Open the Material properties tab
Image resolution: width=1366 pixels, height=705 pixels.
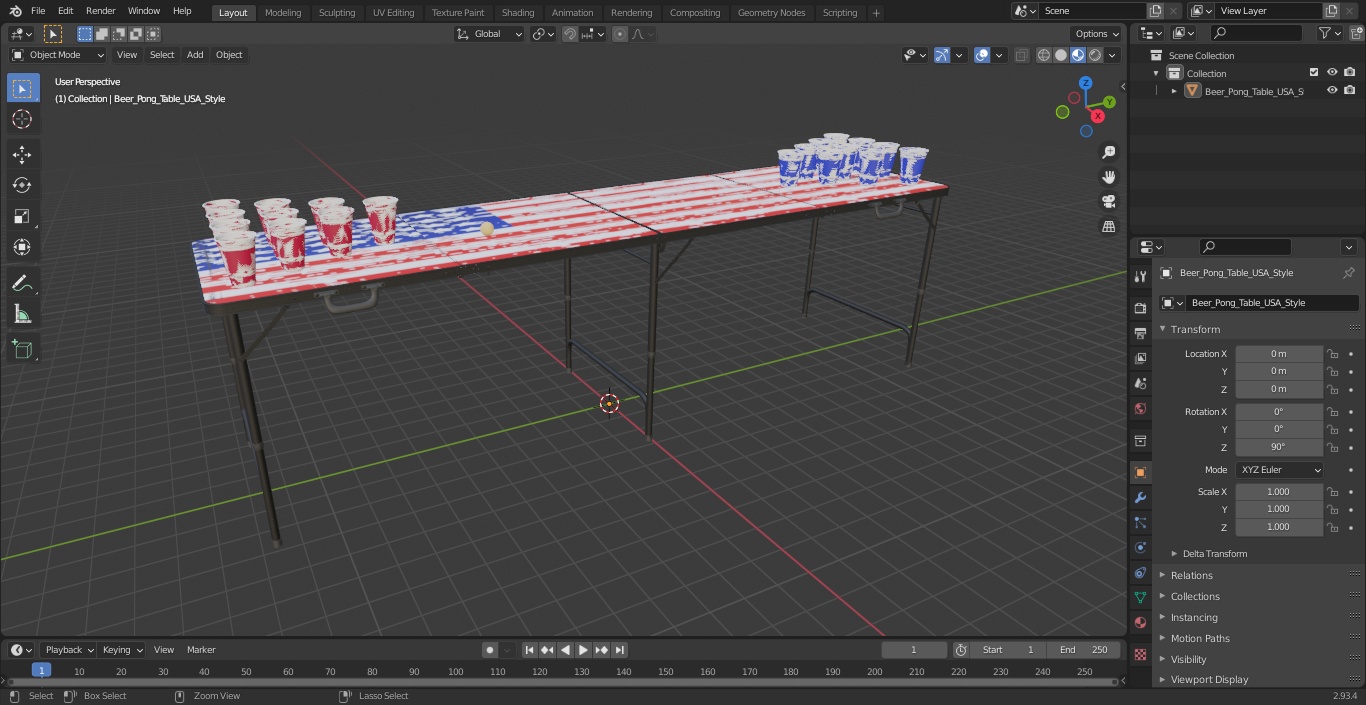pos(1140,622)
